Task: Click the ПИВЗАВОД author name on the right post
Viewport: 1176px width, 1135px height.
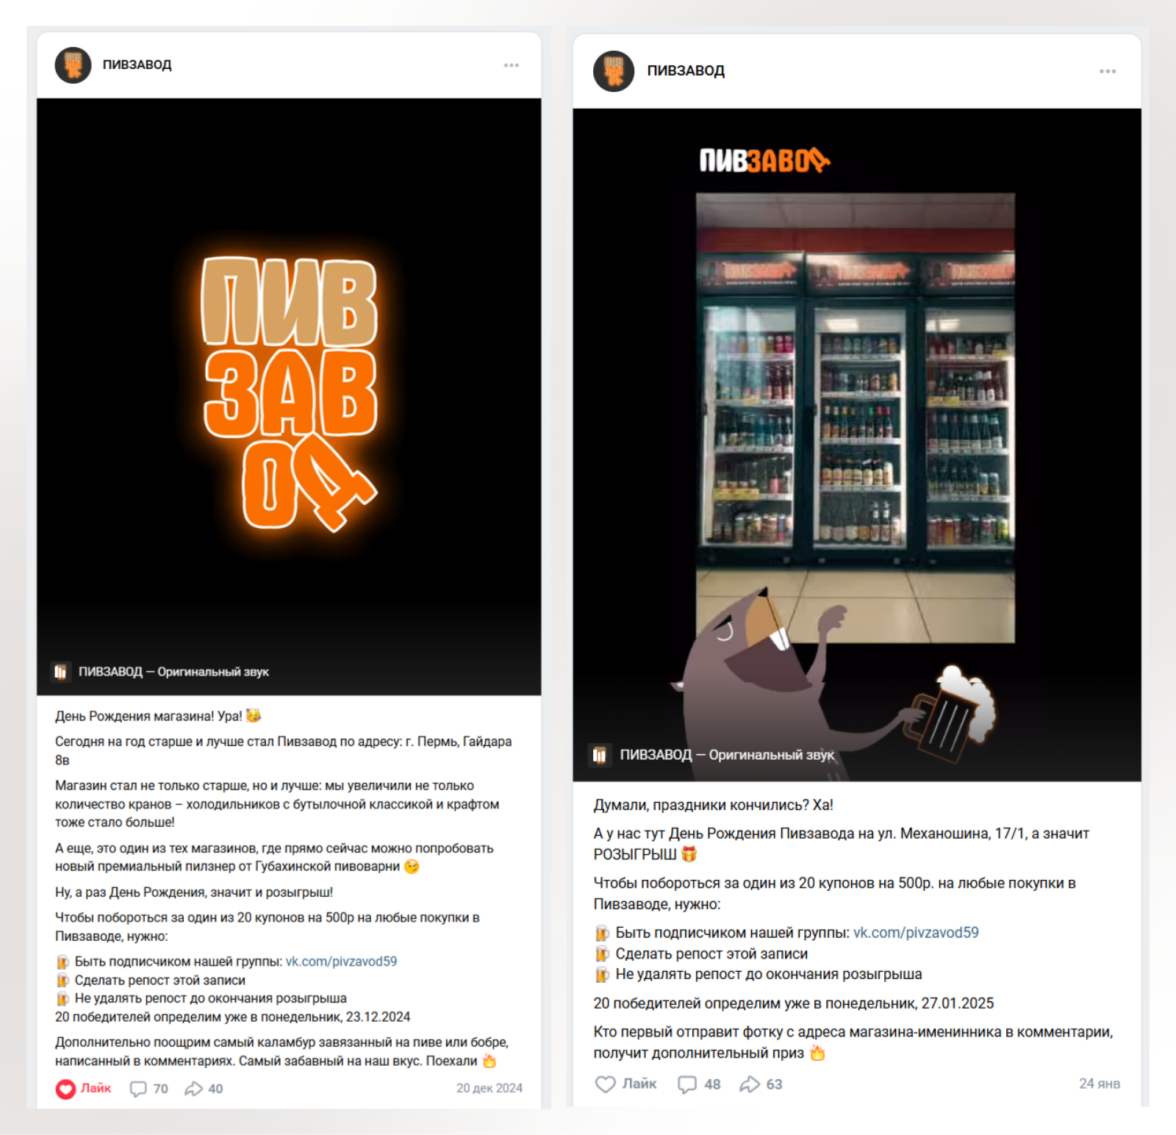Action: 686,71
